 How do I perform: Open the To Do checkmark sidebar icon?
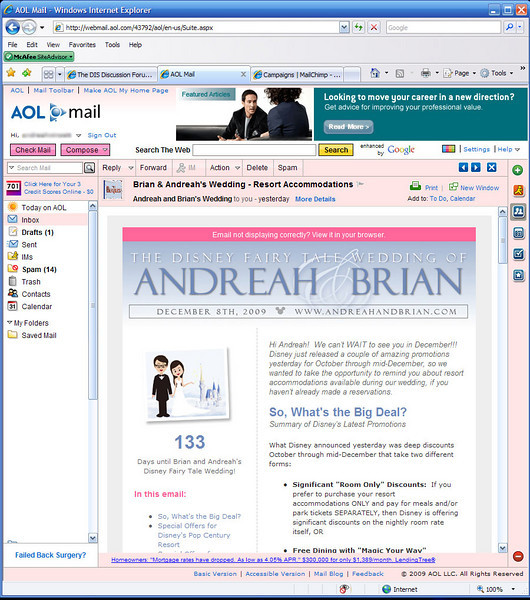(519, 254)
